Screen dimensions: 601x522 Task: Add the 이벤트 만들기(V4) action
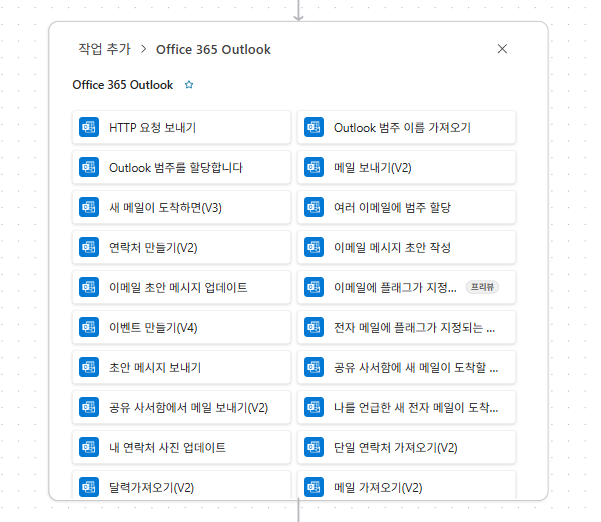coord(181,327)
